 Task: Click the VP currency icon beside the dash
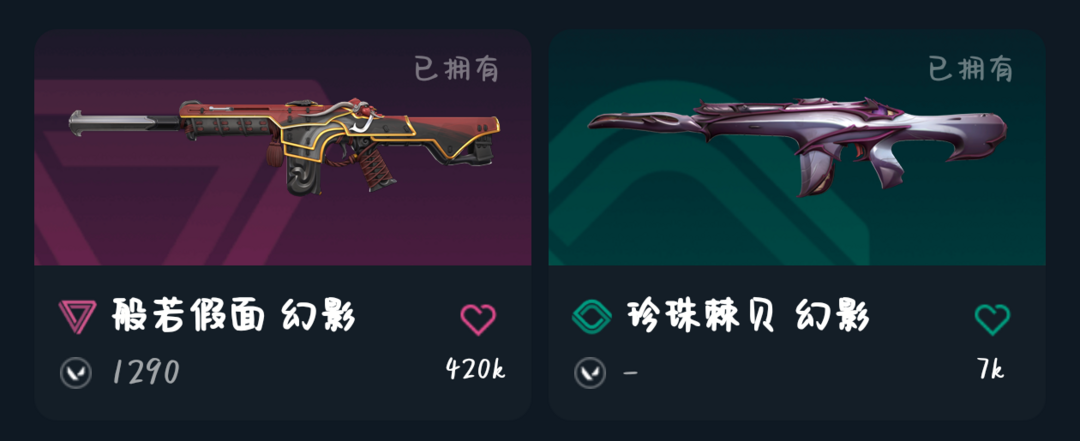(x=590, y=373)
